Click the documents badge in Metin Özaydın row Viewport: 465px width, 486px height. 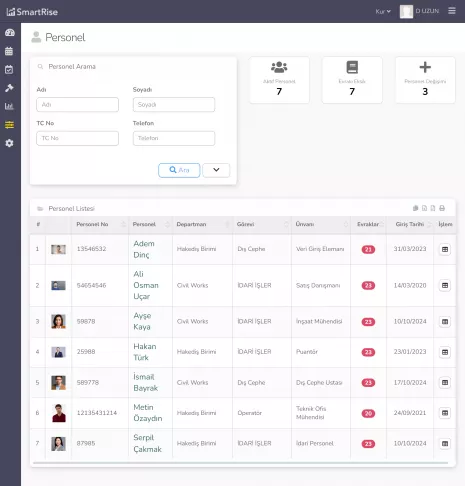368,413
